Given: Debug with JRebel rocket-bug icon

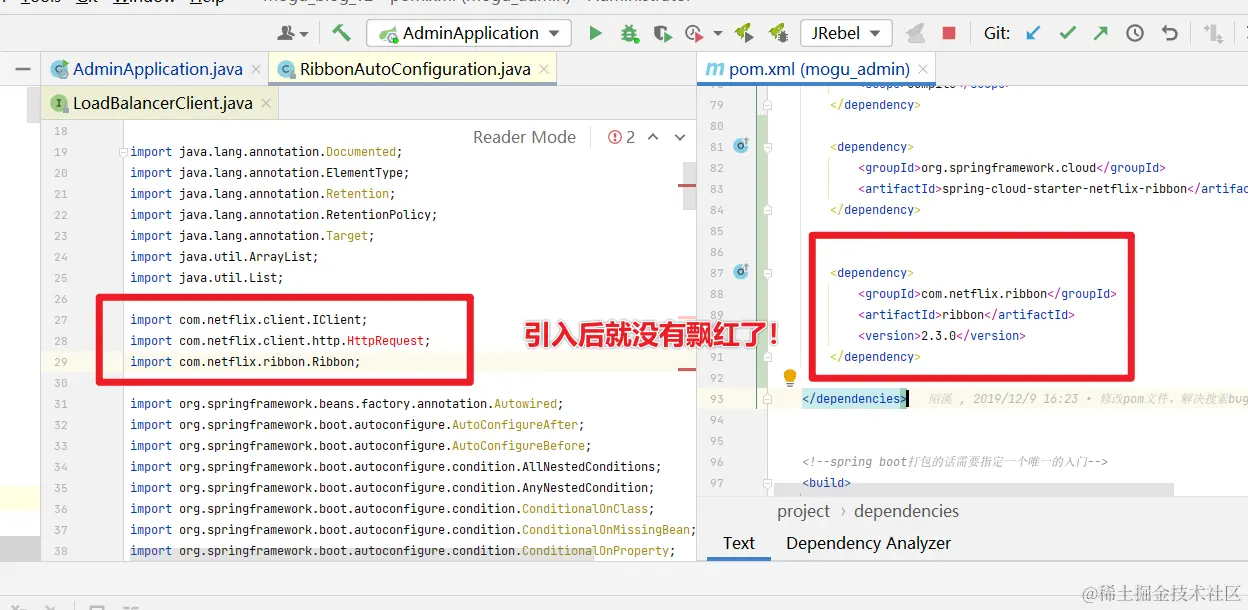Looking at the screenshot, I should 777,33.
